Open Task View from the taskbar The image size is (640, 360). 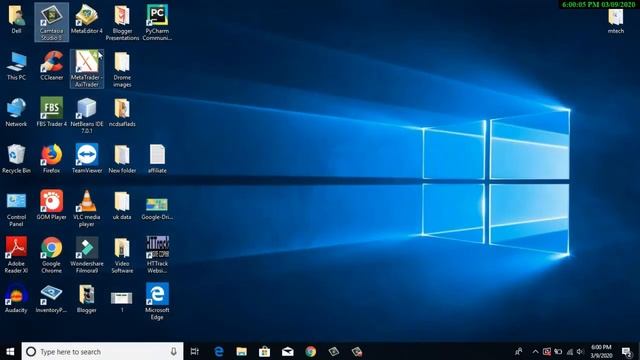coord(195,351)
